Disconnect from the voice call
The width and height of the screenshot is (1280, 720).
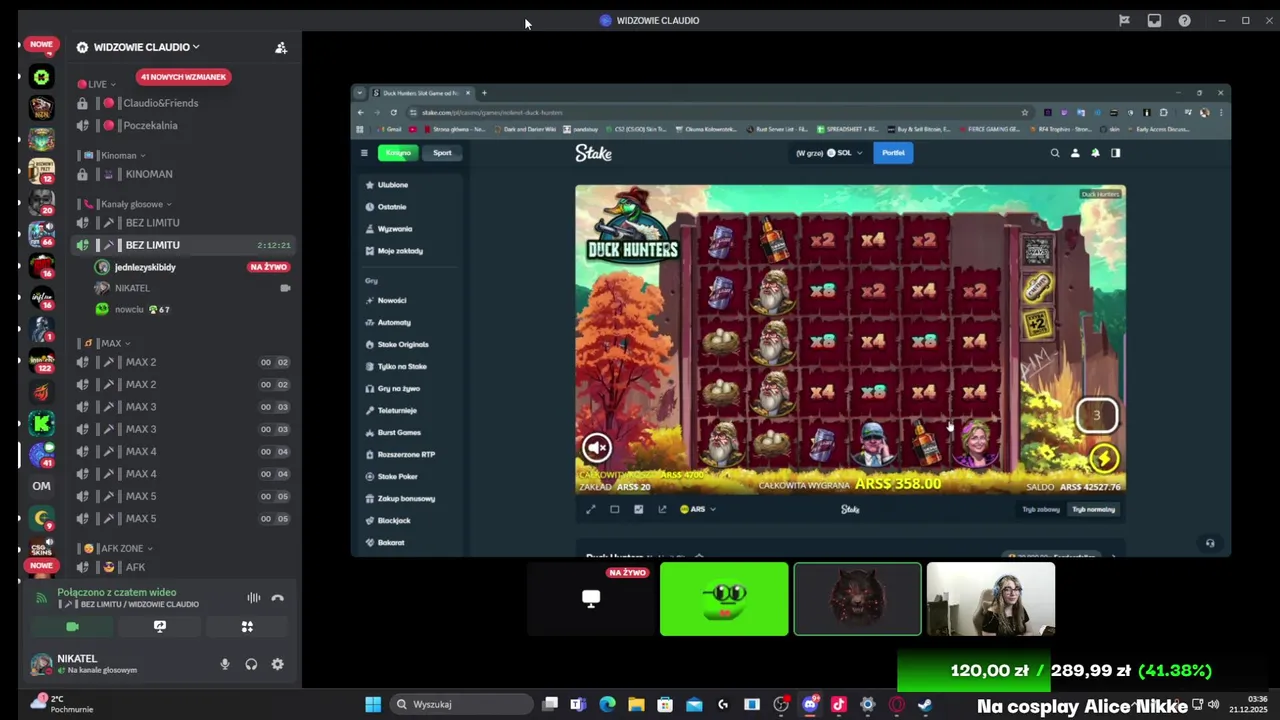277,598
